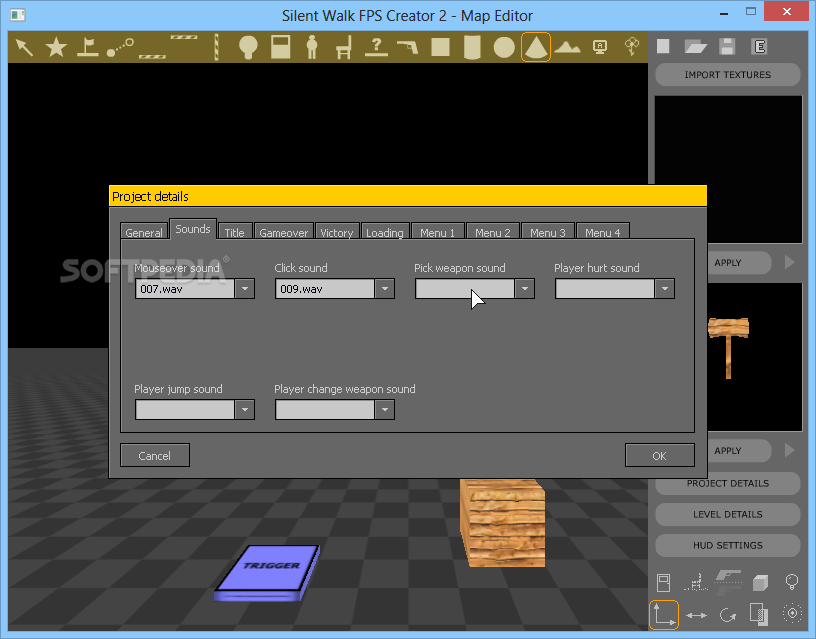Open the Click sound dropdown
The height and width of the screenshot is (639, 816).
[385, 289]
